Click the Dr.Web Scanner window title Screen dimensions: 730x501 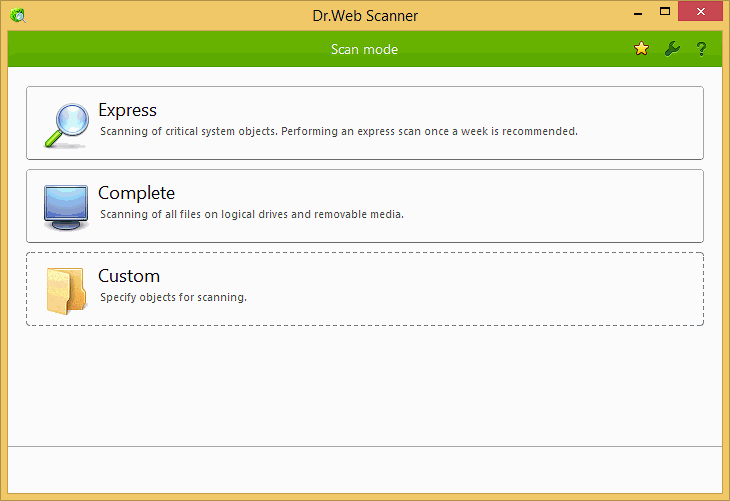click(365, 16)
